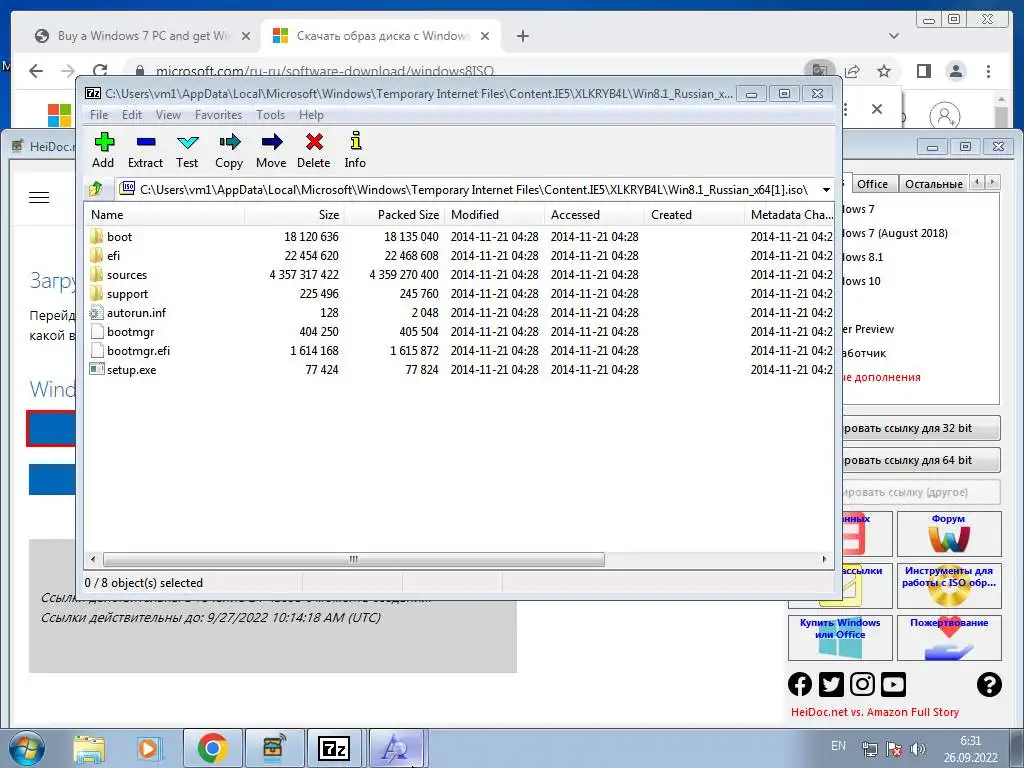The image size is (1024, 768).
Task: Switch to the 'Buy a Windows 7 PC' tab
Action: pos(141,36)
